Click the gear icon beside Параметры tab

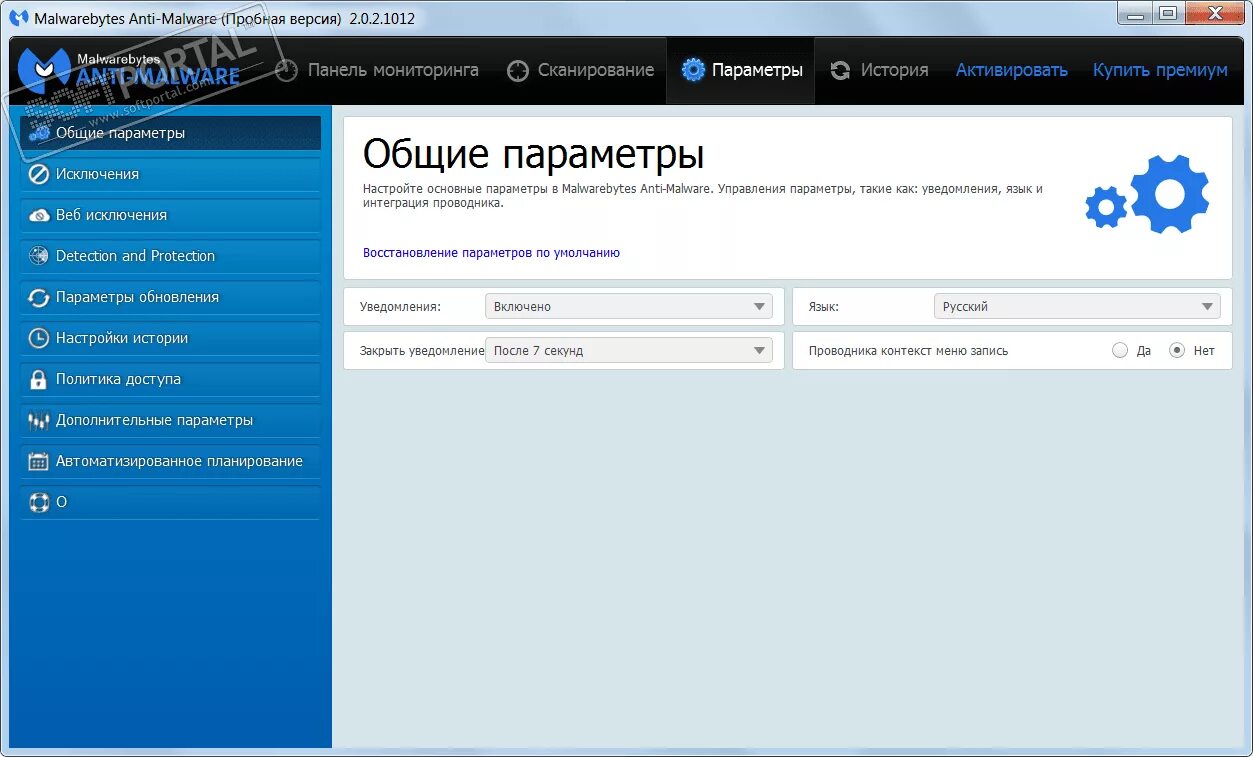pyautogui.click(x=693, y=70)
